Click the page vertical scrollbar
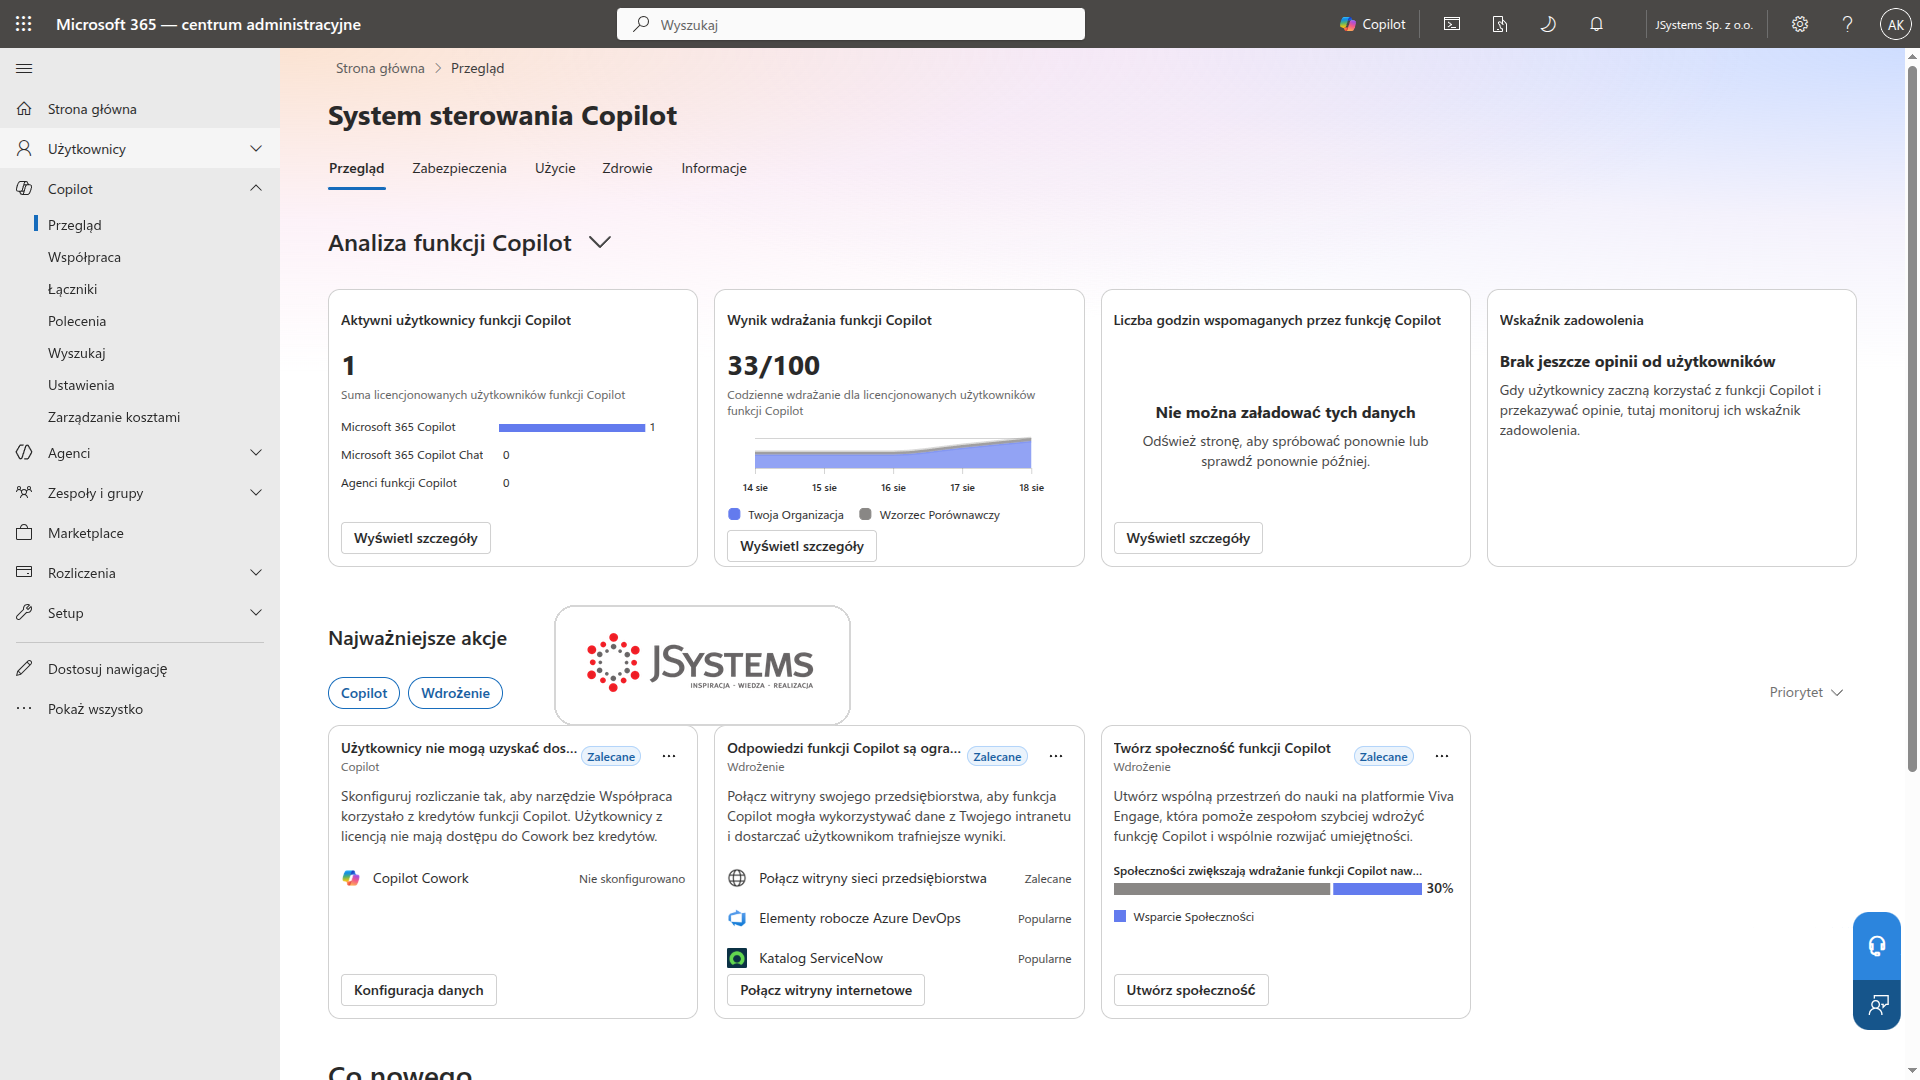This screenshot has width=1920, height=1080. coord(1912,420)
